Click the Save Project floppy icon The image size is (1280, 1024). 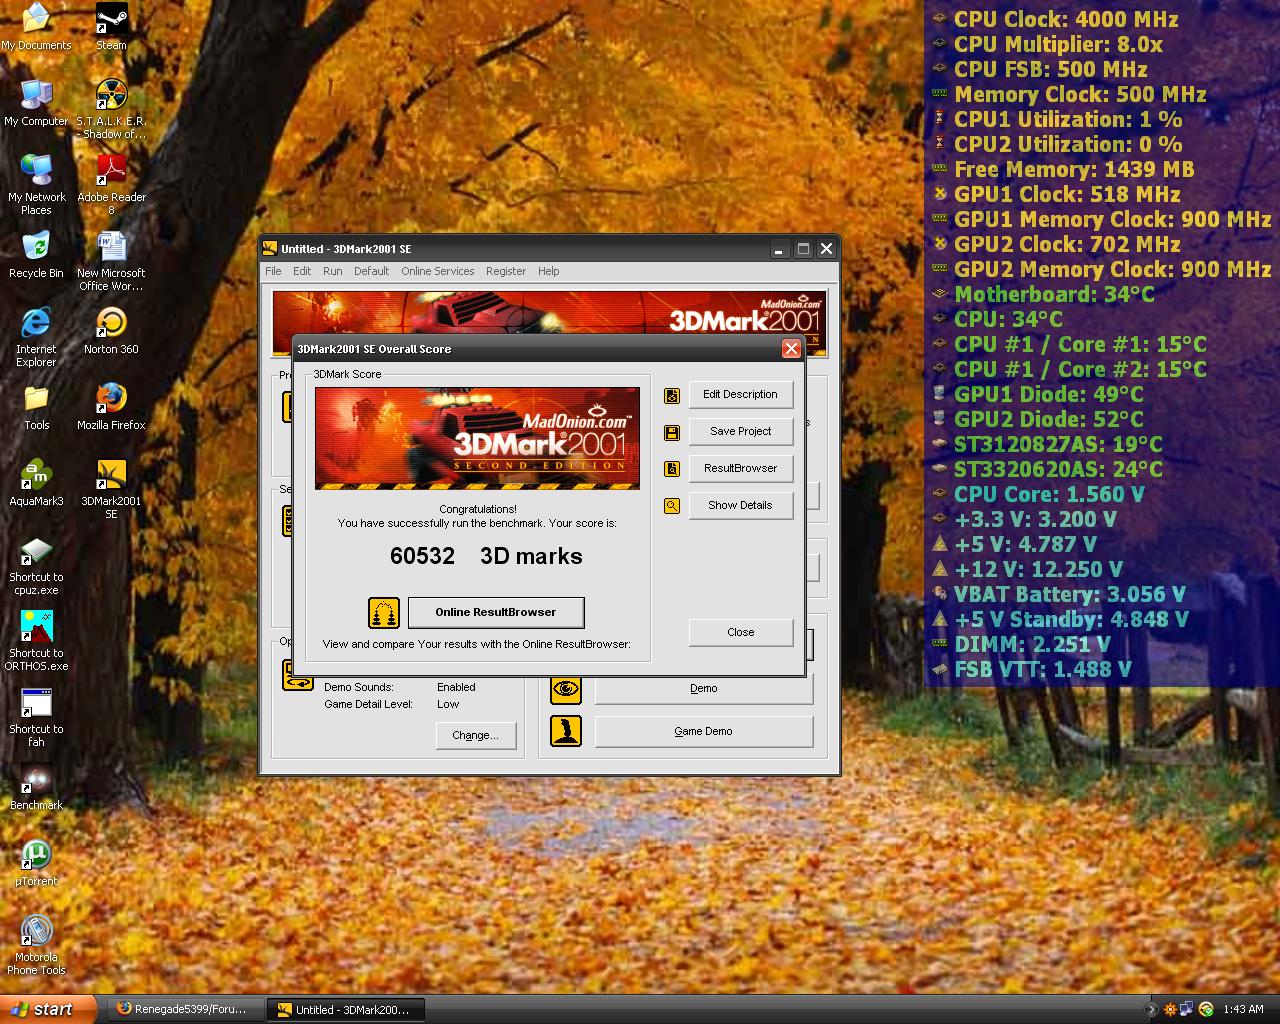(672, 433)
